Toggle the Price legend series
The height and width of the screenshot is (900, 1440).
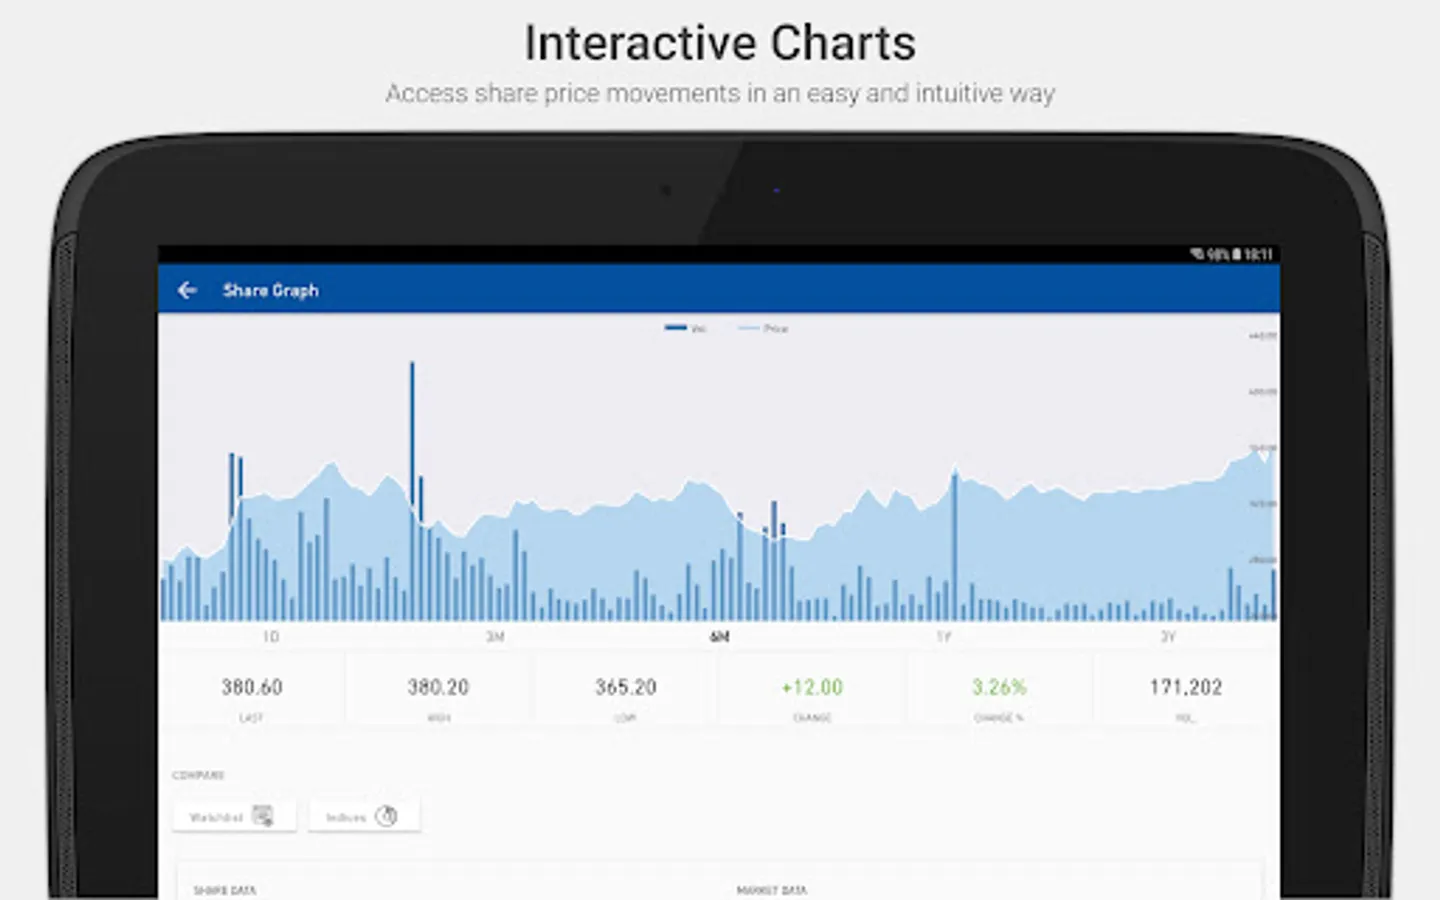[763, 328]
